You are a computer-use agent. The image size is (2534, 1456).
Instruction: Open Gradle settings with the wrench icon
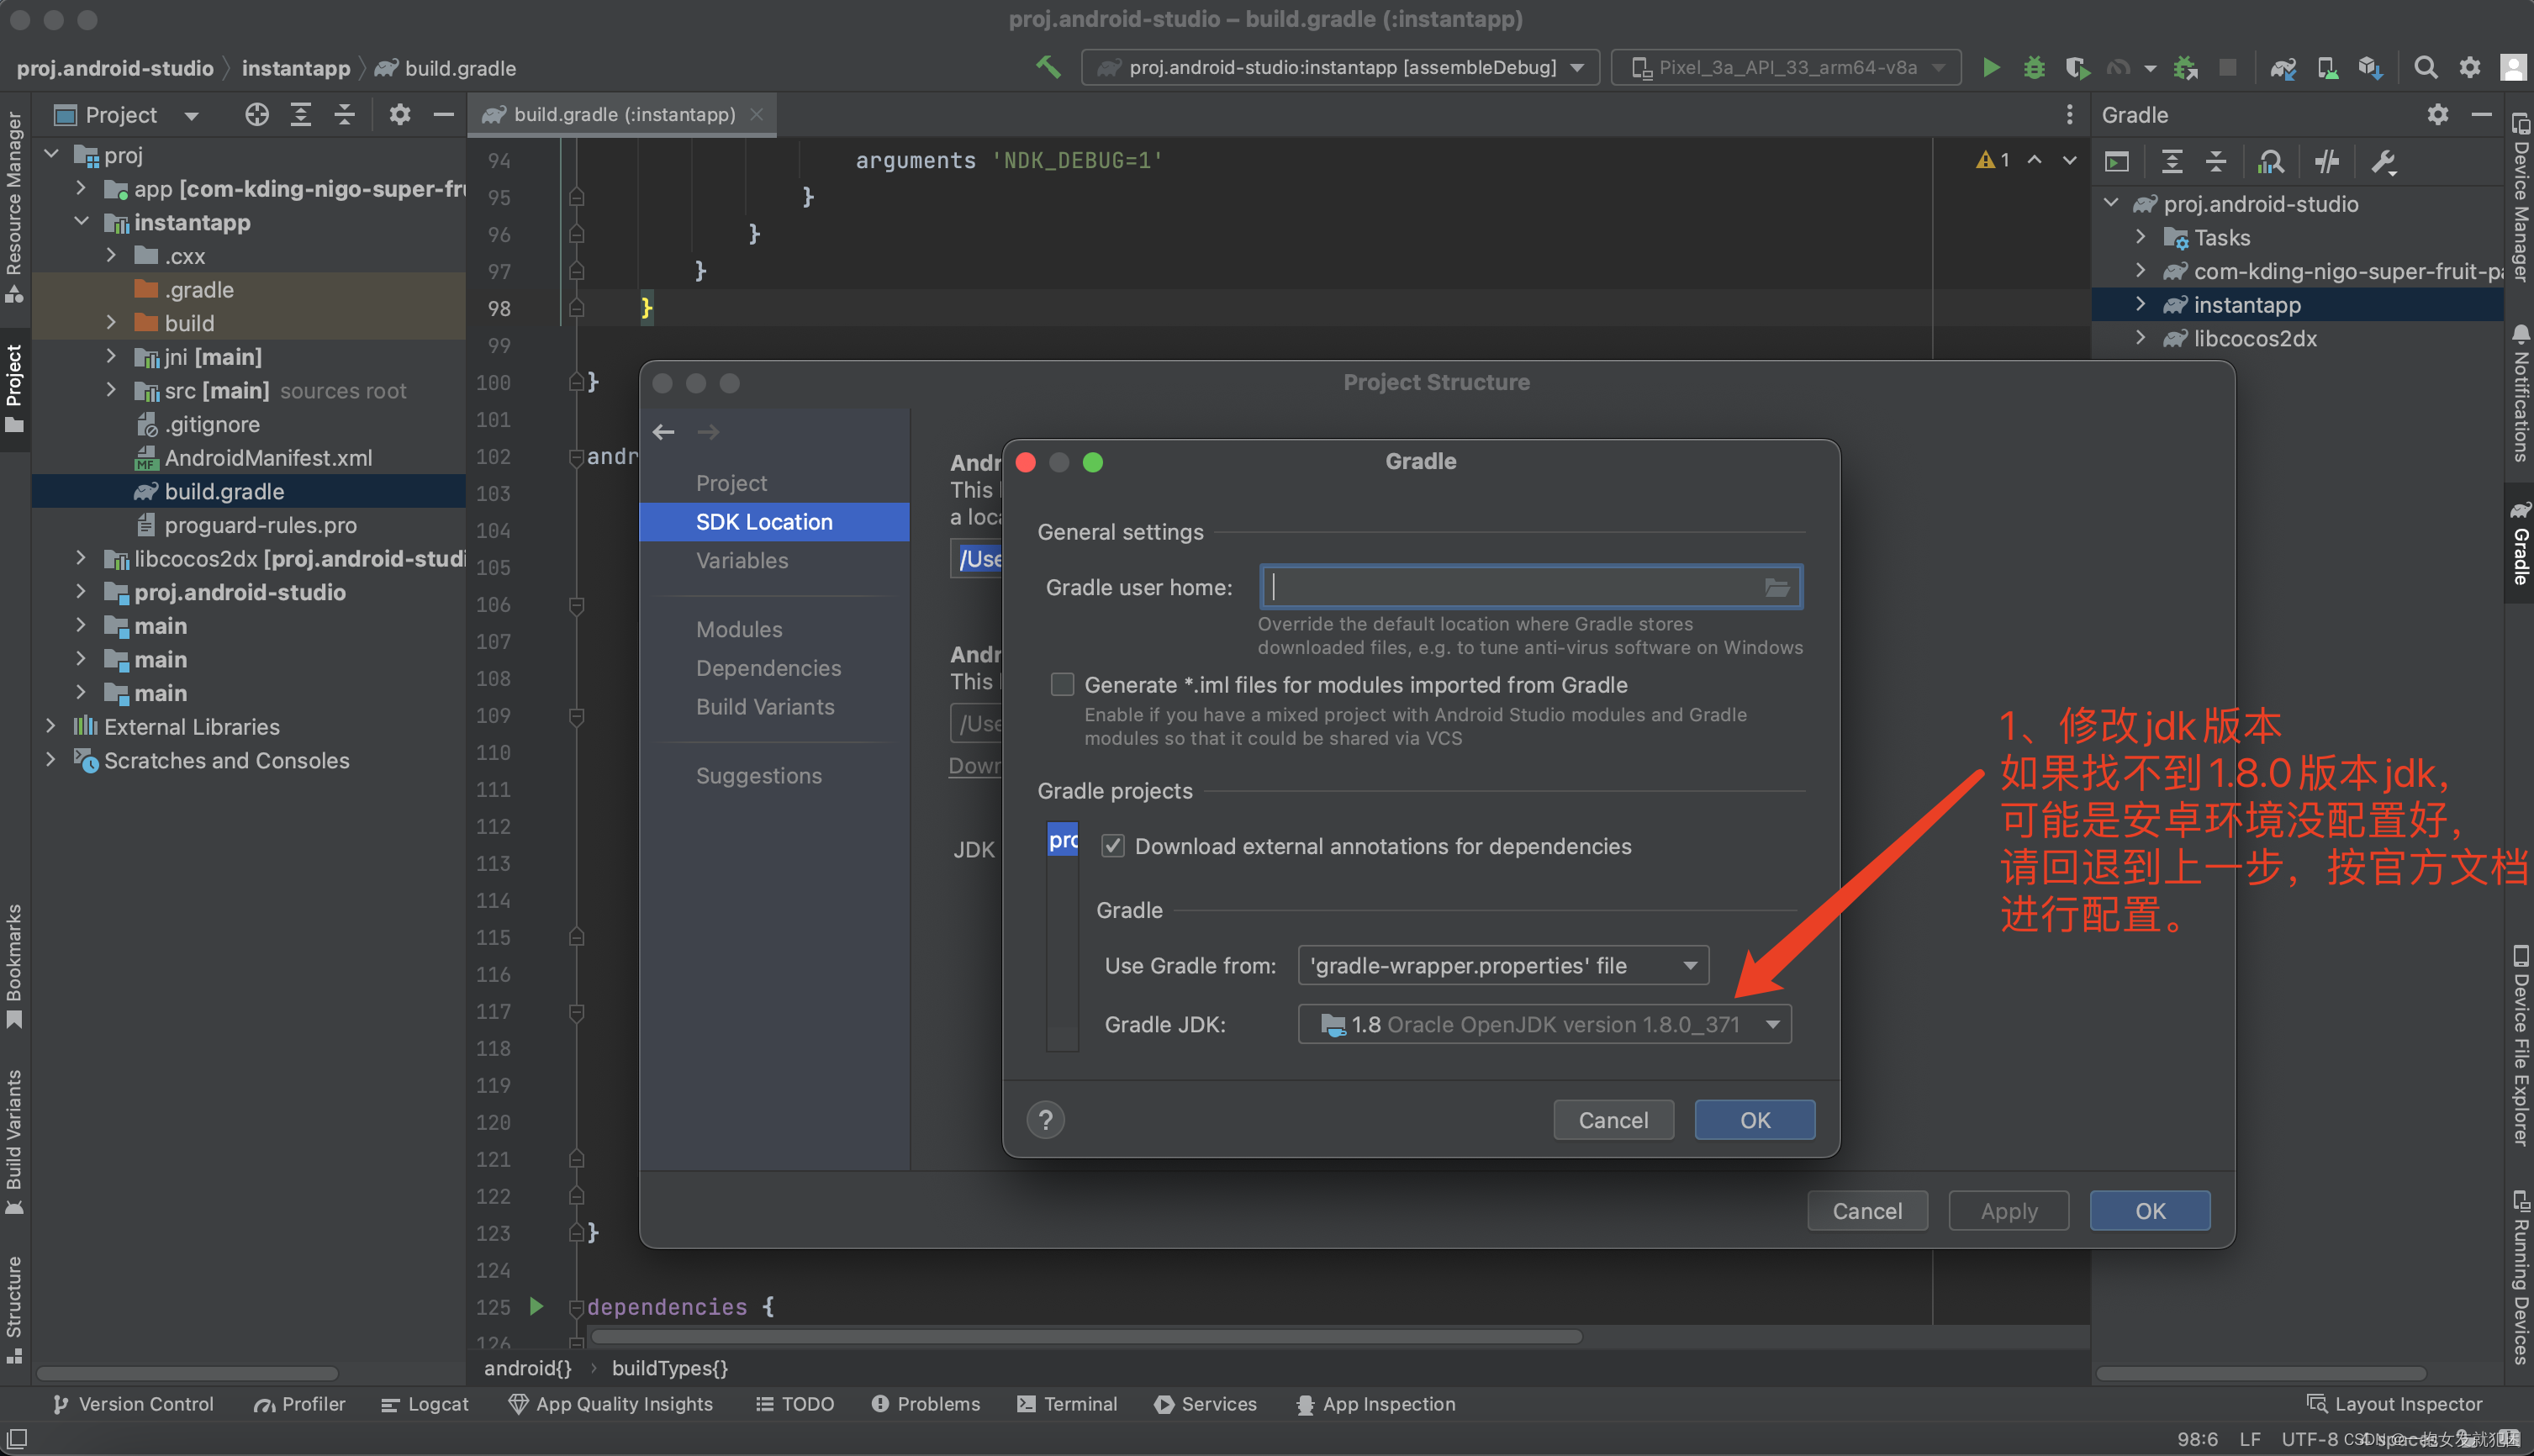point(2386,161)
